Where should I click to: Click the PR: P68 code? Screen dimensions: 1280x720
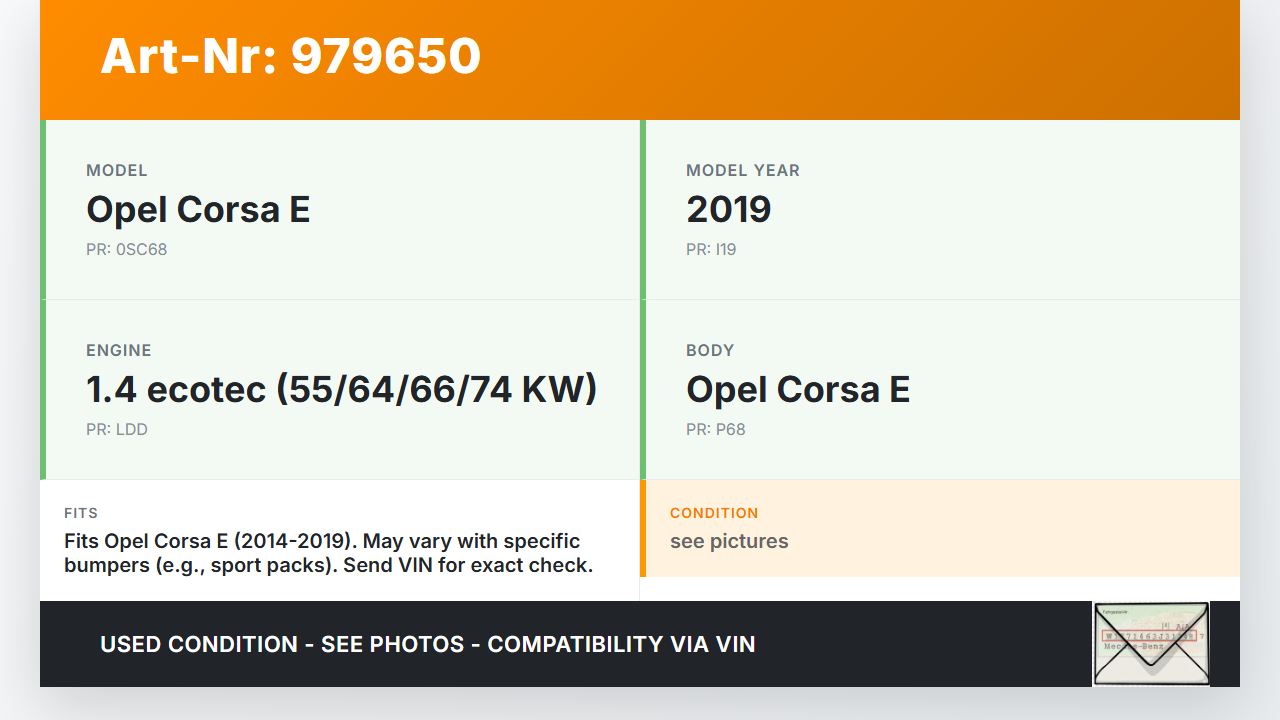click(715, 429)
